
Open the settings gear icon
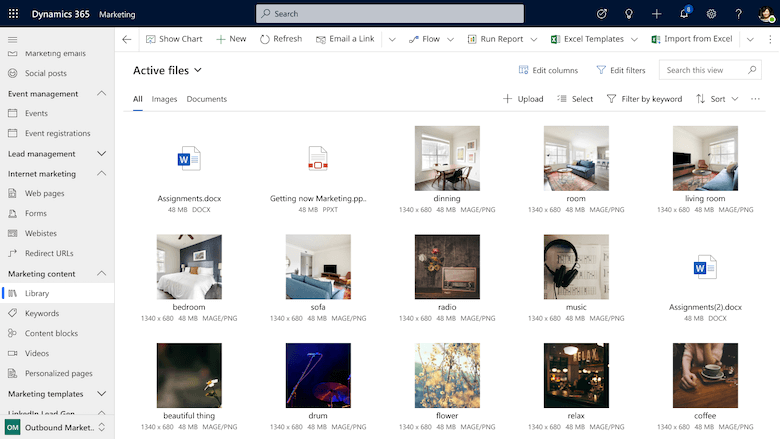(x=711, y=14)
